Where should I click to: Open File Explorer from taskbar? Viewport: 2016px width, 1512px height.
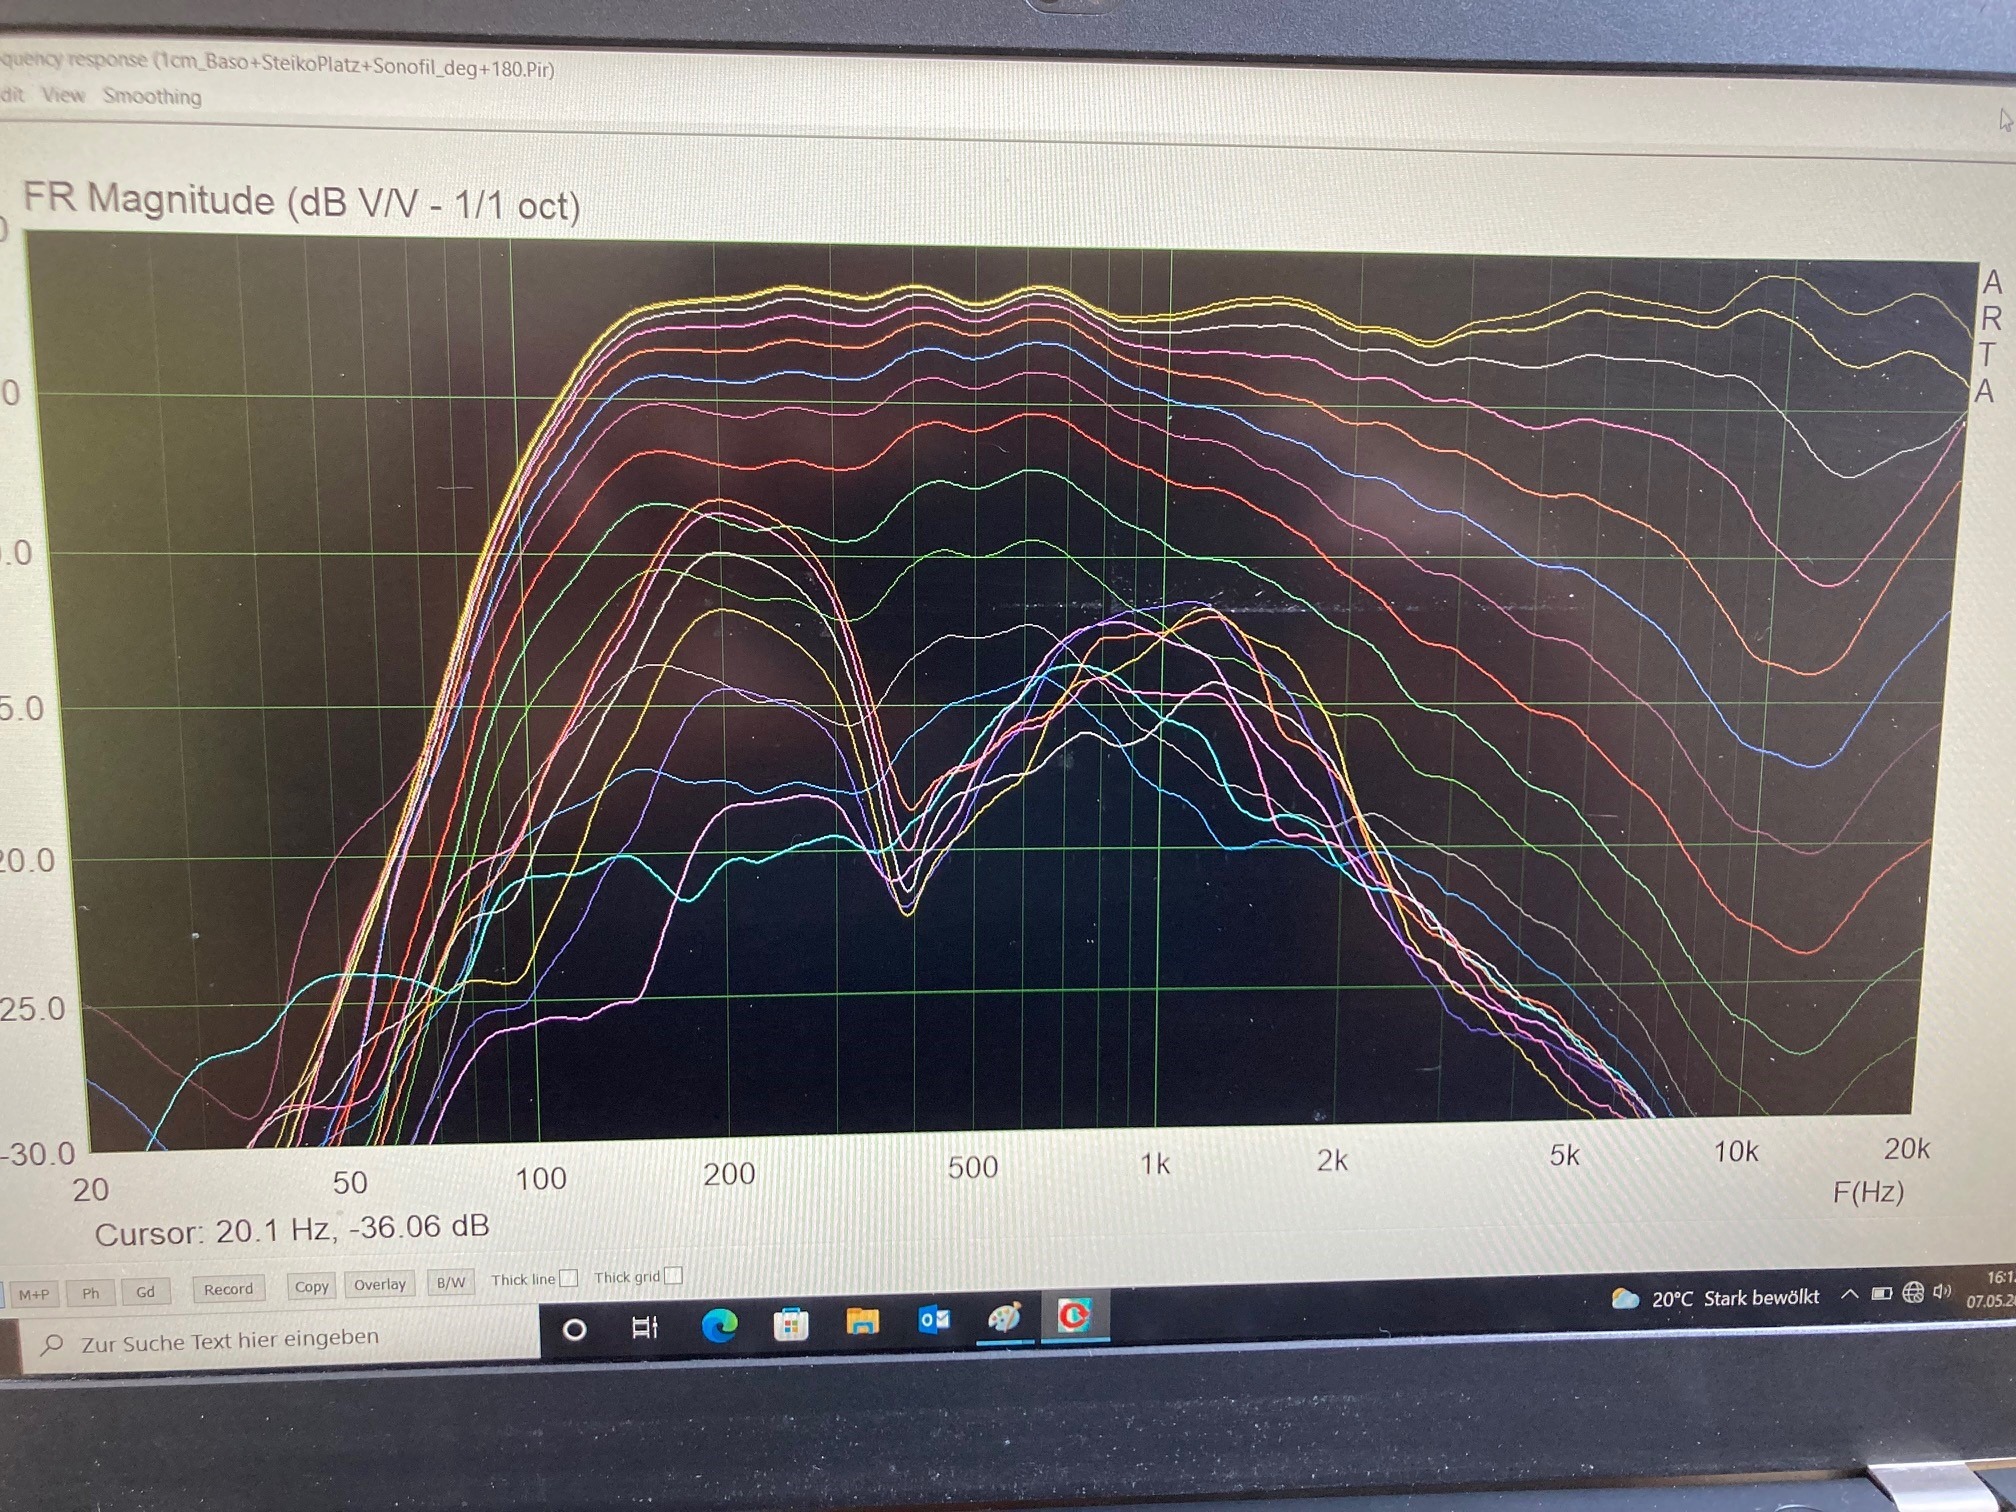point(862,1322)
